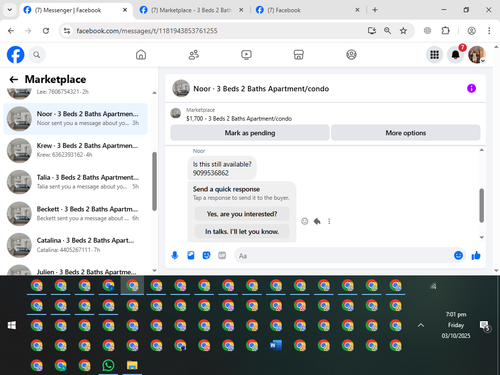Click the $1,700 listing link in chat header
The image size is (500, 375).
(x=239, y=119)
